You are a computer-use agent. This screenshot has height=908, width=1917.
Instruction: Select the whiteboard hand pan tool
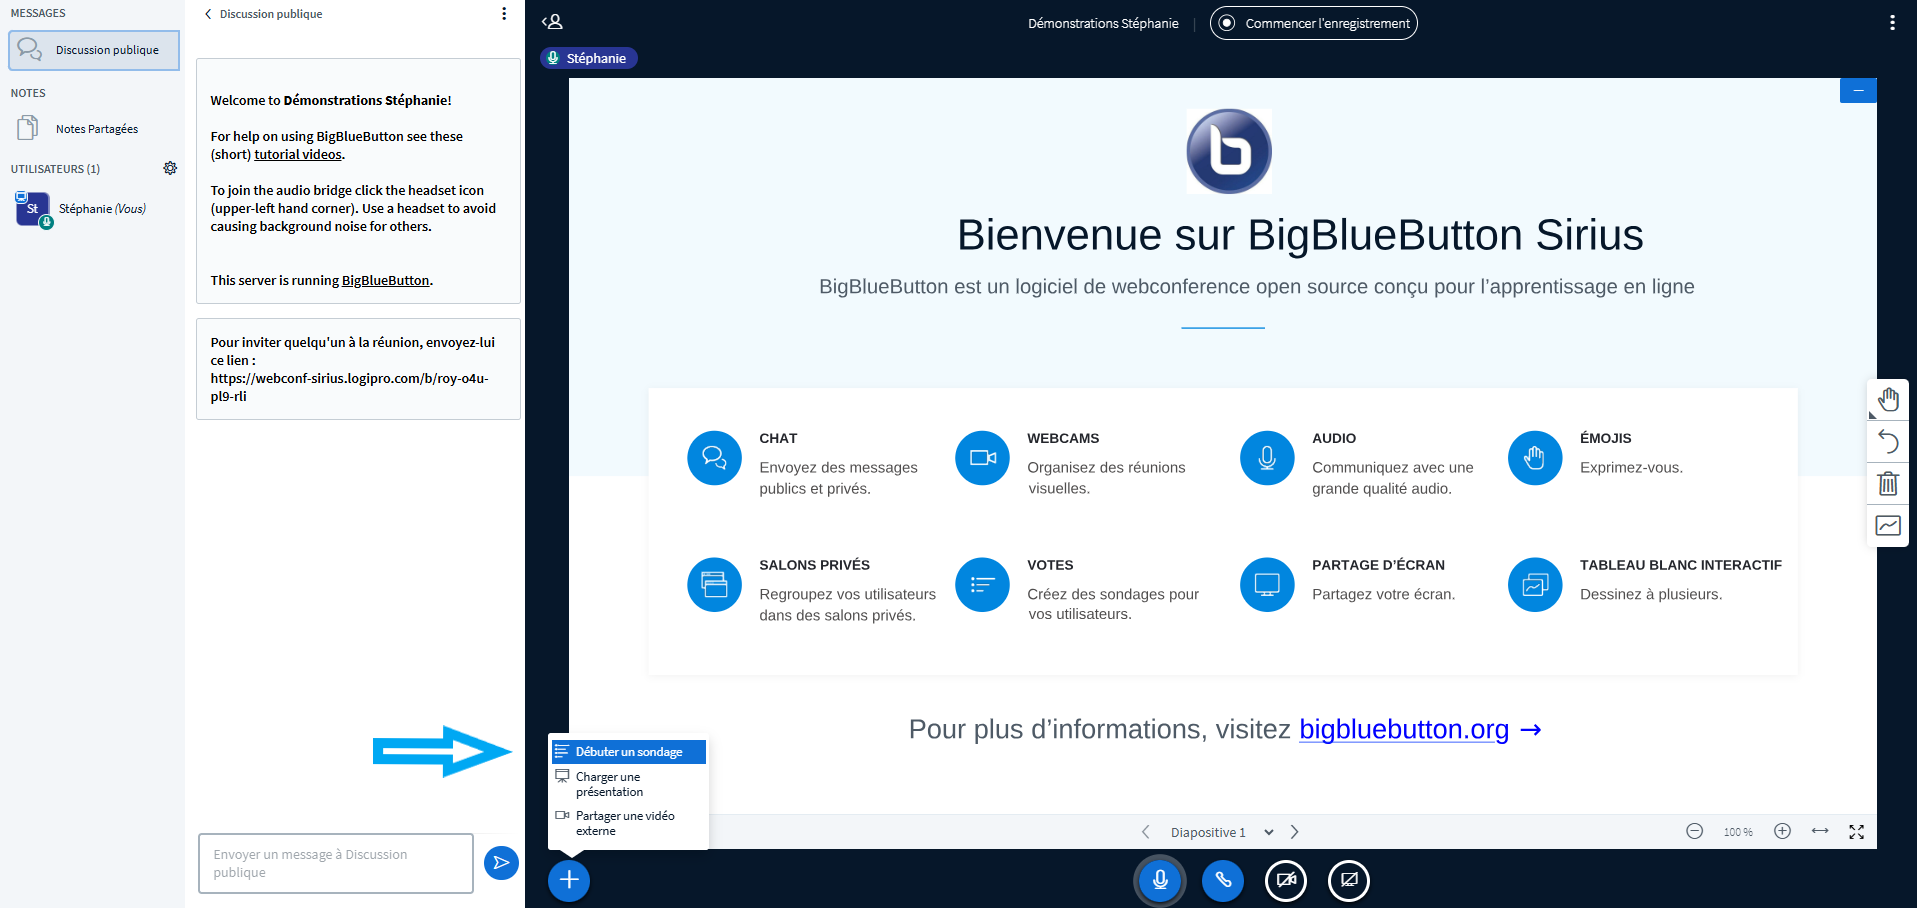pos(1888,400)
